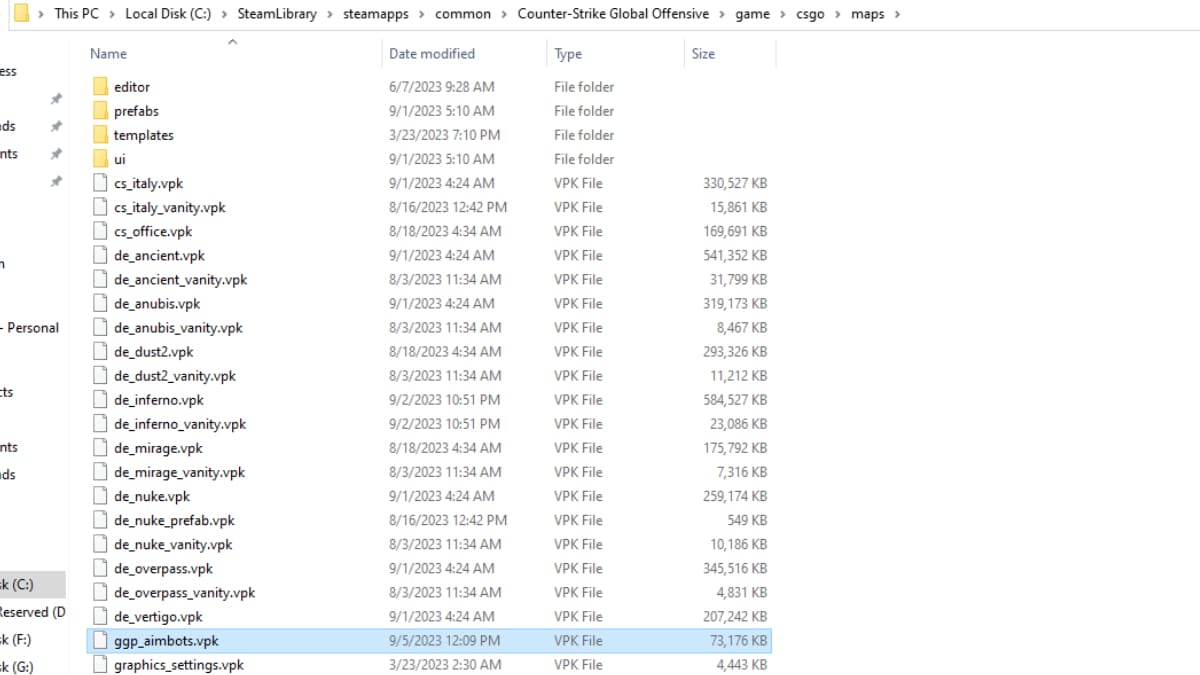Click the de_dust2.vpk file icon
Screen dimensions: 1200x675
point(99,352)
